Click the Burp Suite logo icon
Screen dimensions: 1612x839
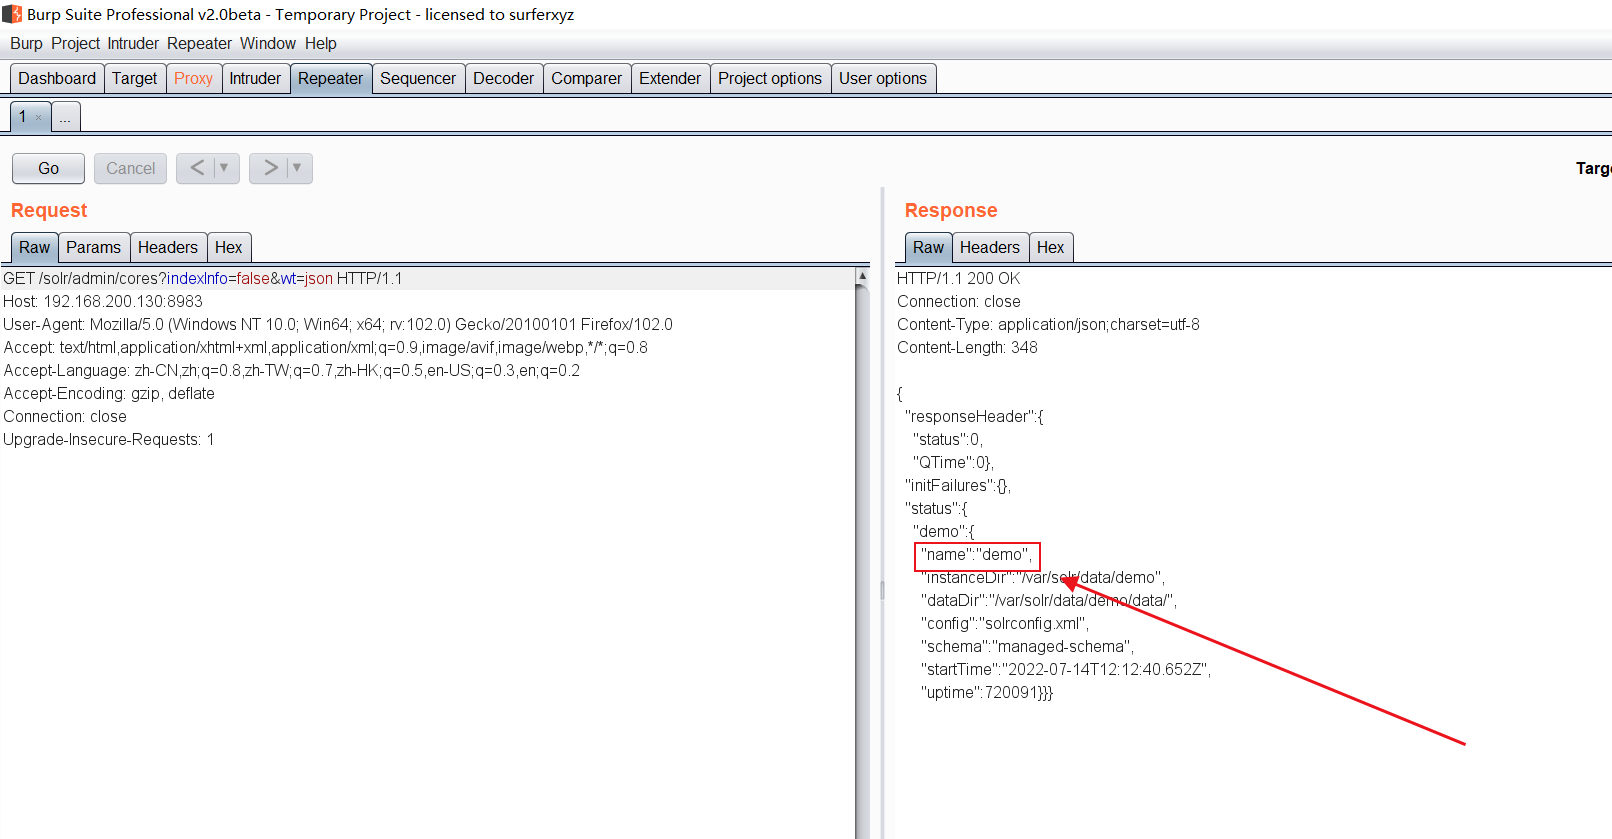(12, 14)
